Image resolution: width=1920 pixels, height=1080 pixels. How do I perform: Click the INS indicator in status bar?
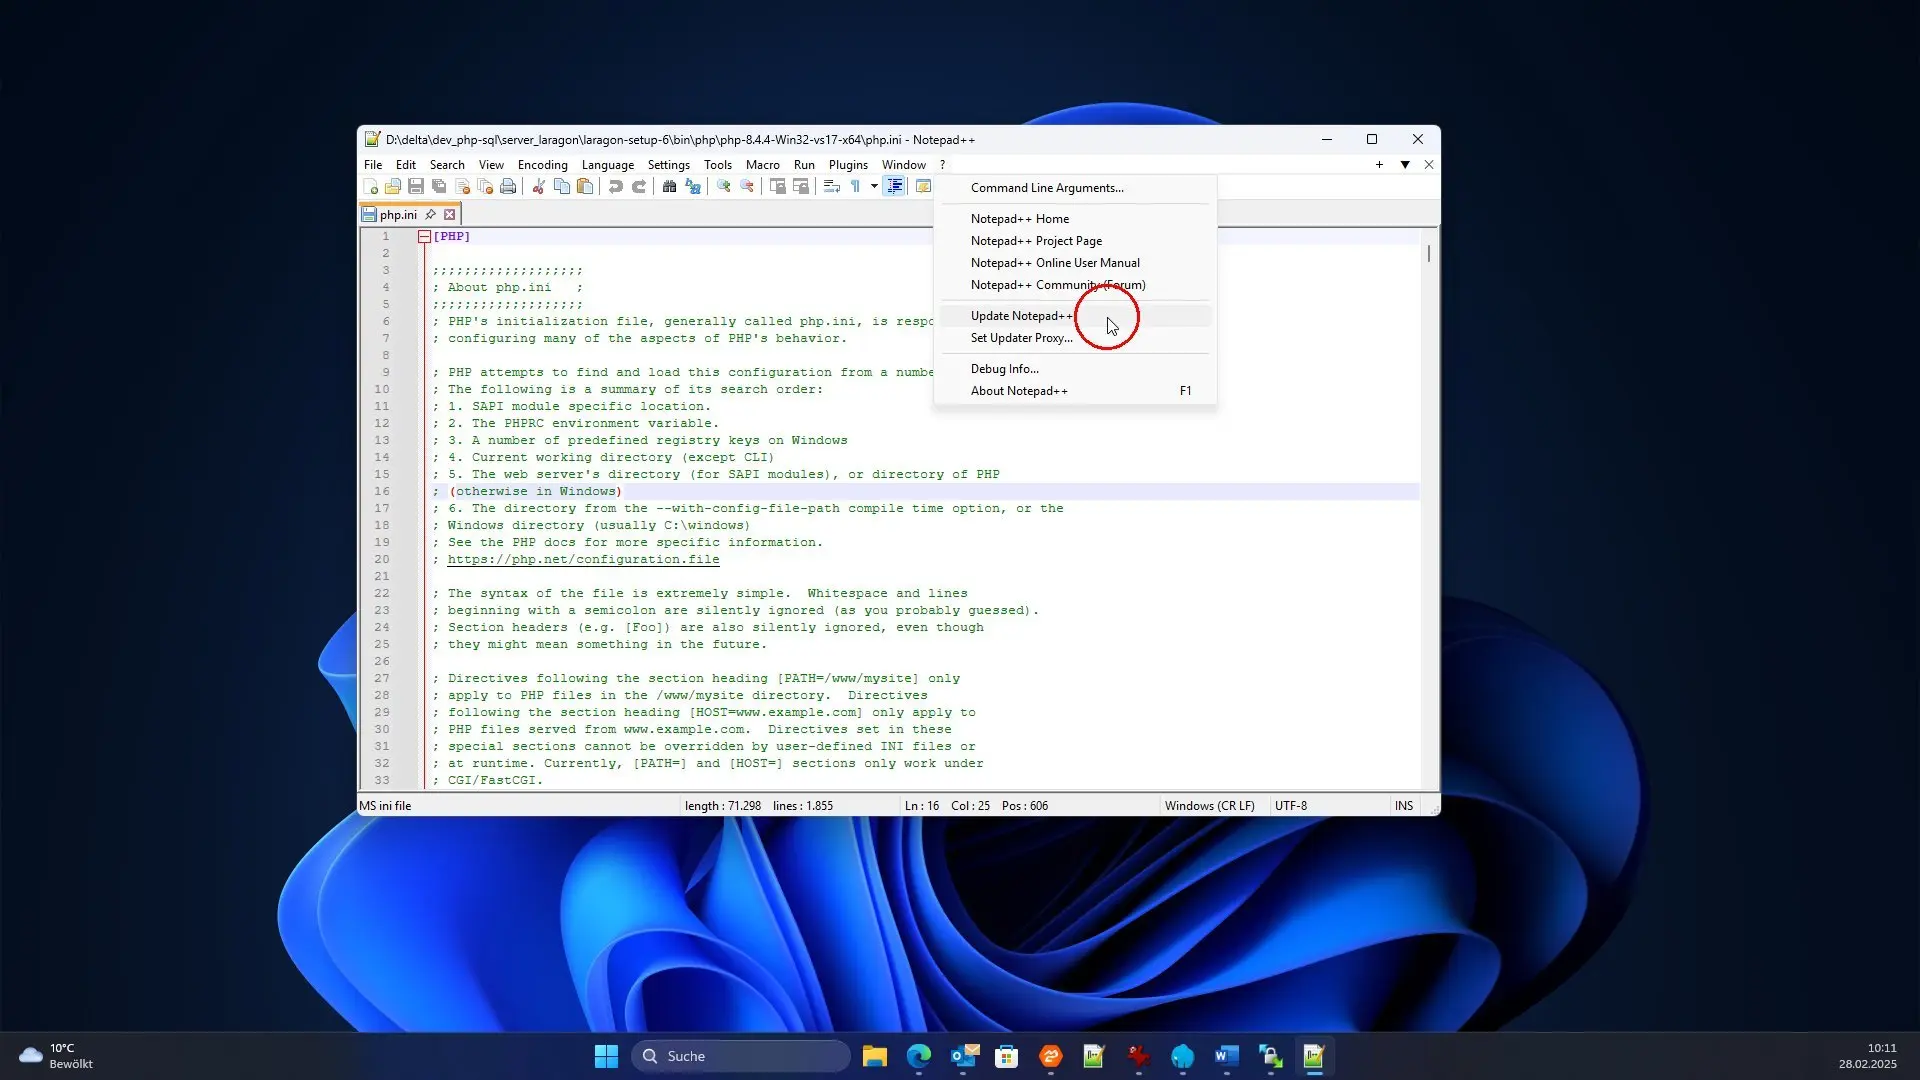(1404, 806)
